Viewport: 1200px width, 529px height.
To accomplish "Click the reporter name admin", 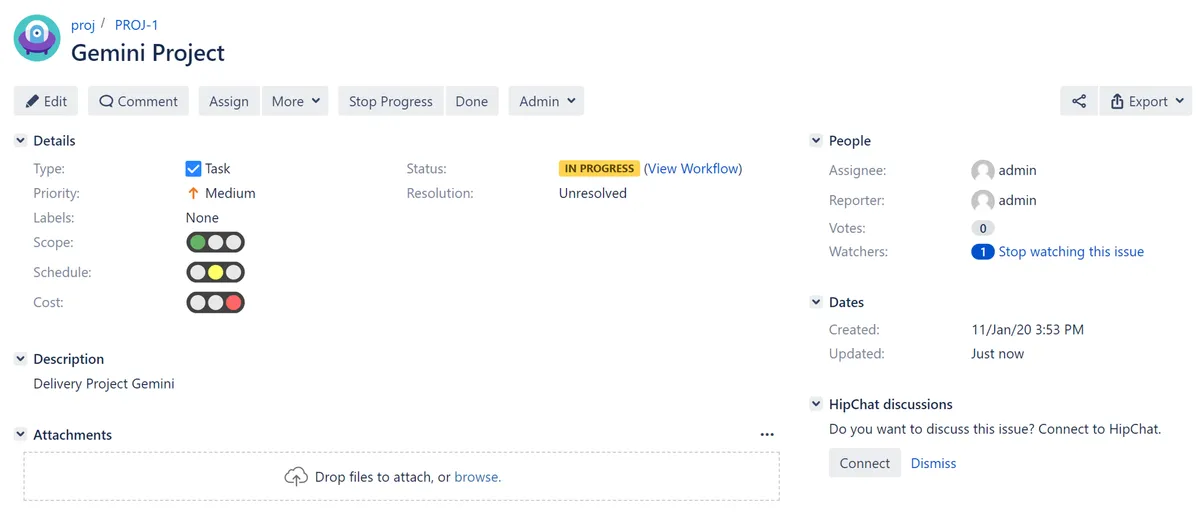I will click(1017, 201).
